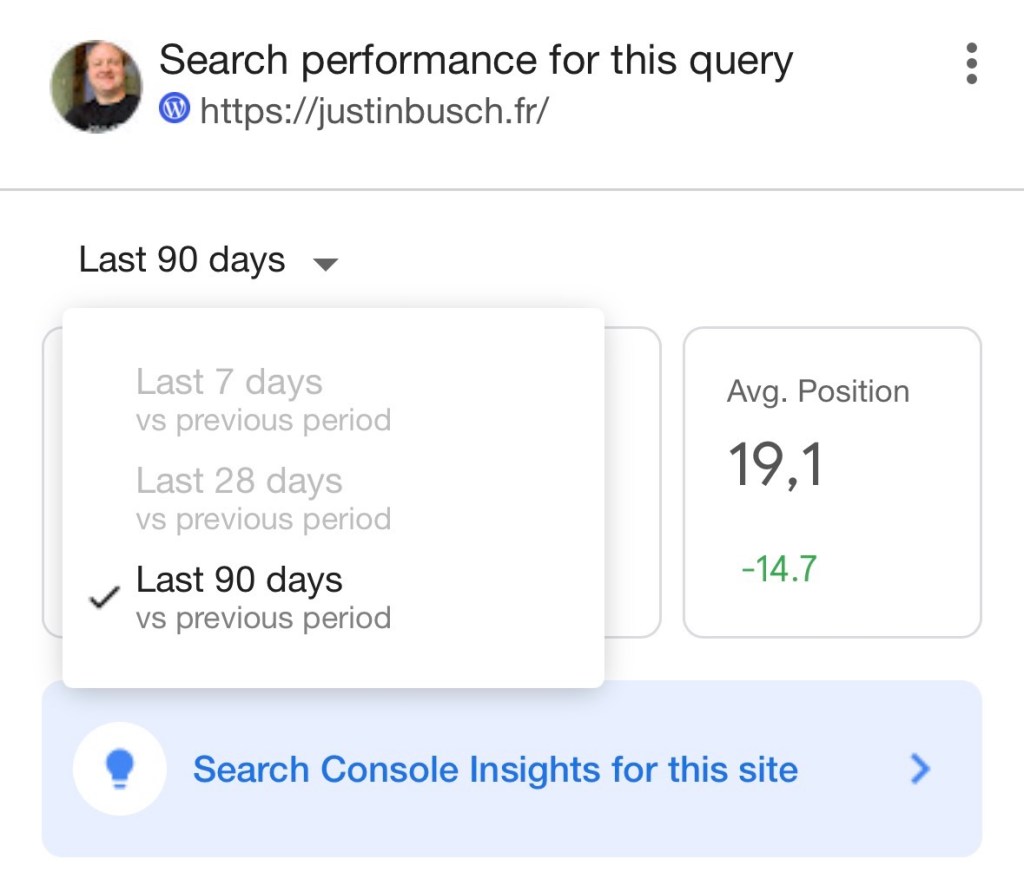Screen dimensions: 1024x872
Task: Collapse the date range dropdown arrow
Action: click(326, 264)
